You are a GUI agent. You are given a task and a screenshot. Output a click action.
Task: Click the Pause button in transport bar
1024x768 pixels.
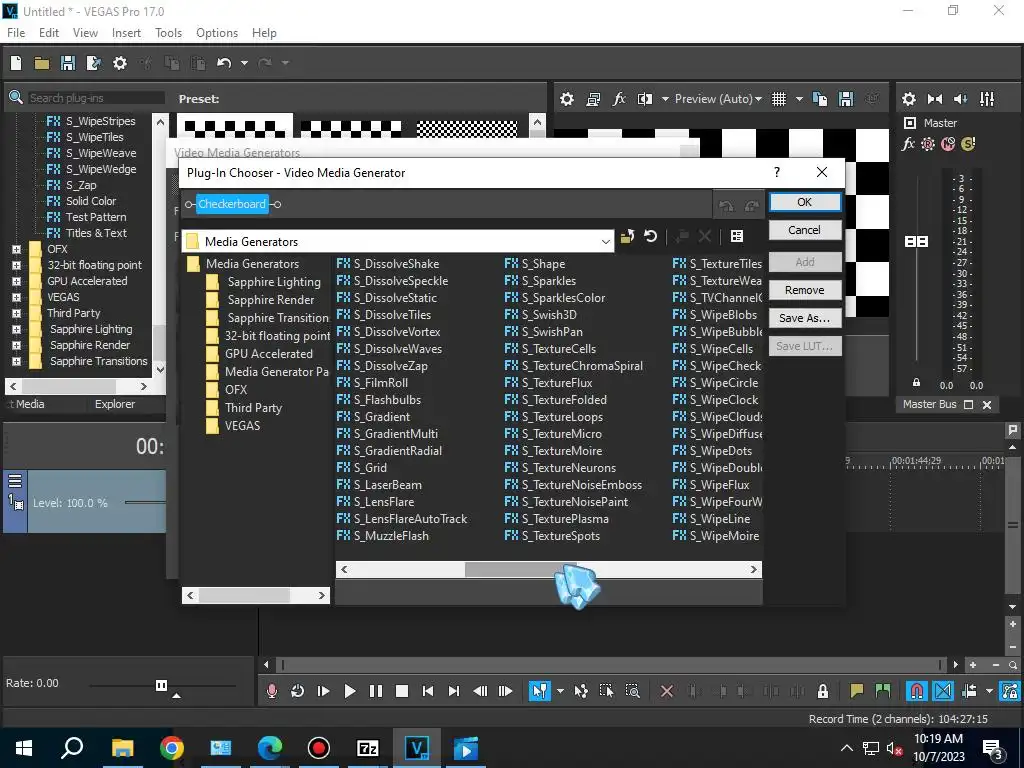pos(376,691)
